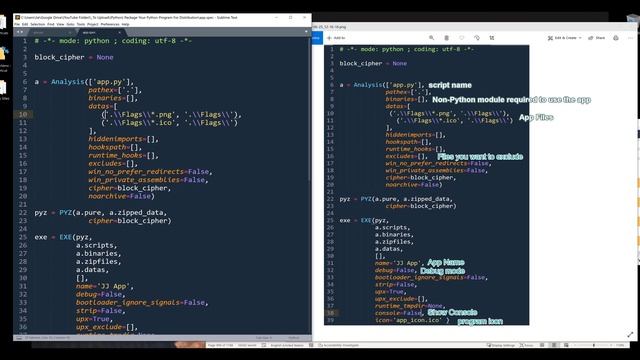Open the three-dots more menu in Photos

(x=631, y=38)
